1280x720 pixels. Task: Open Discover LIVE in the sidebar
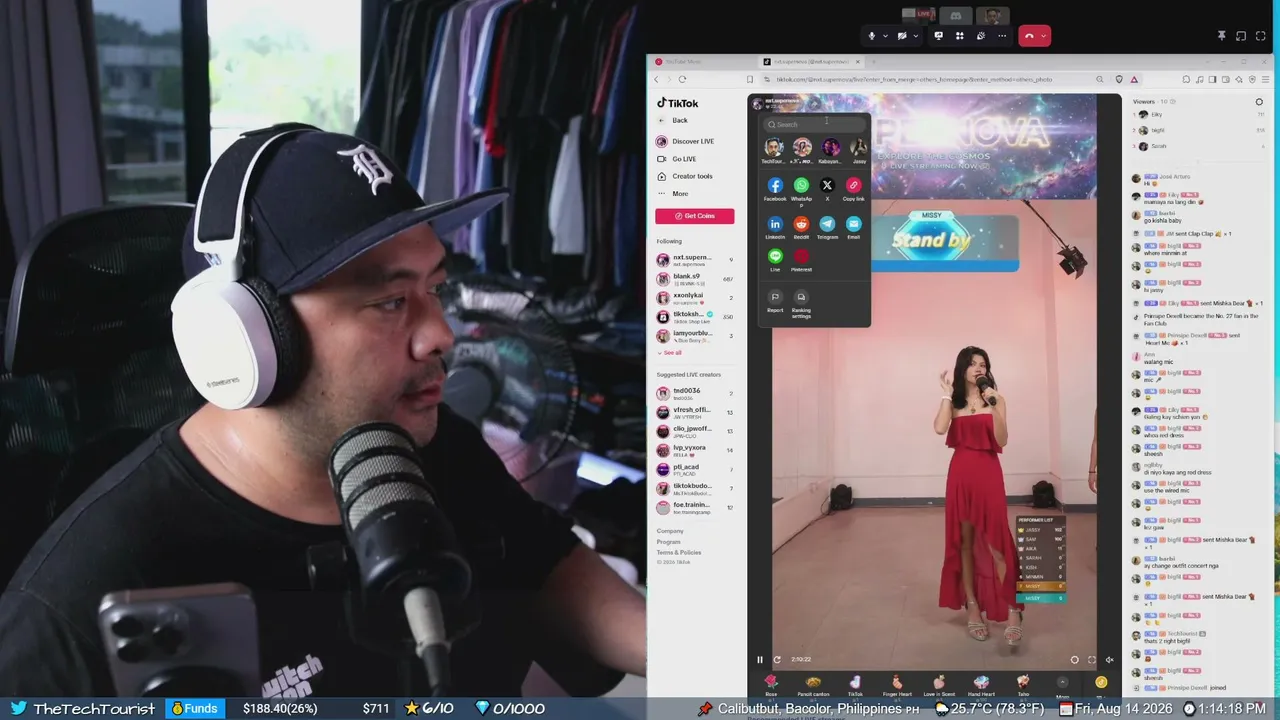pos(686,142)
